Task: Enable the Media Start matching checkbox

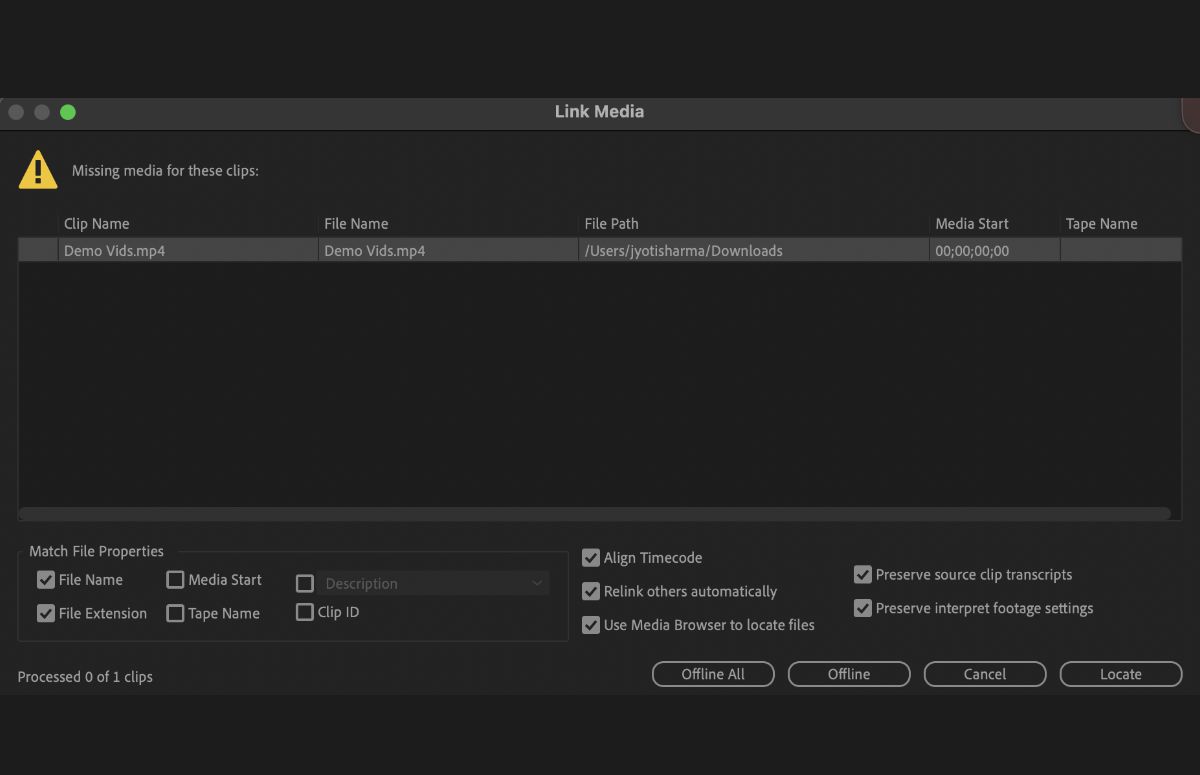Action: tap(176, 579)
